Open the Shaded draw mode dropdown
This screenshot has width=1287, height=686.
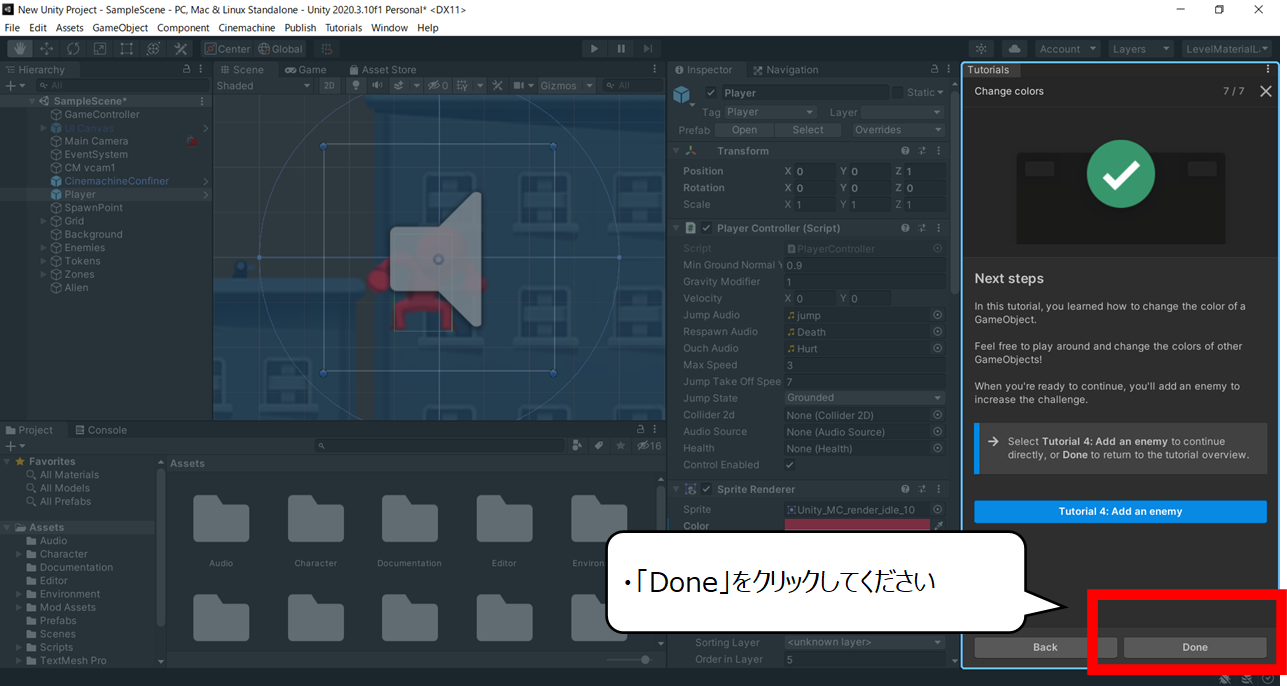[x=264, y=85]
